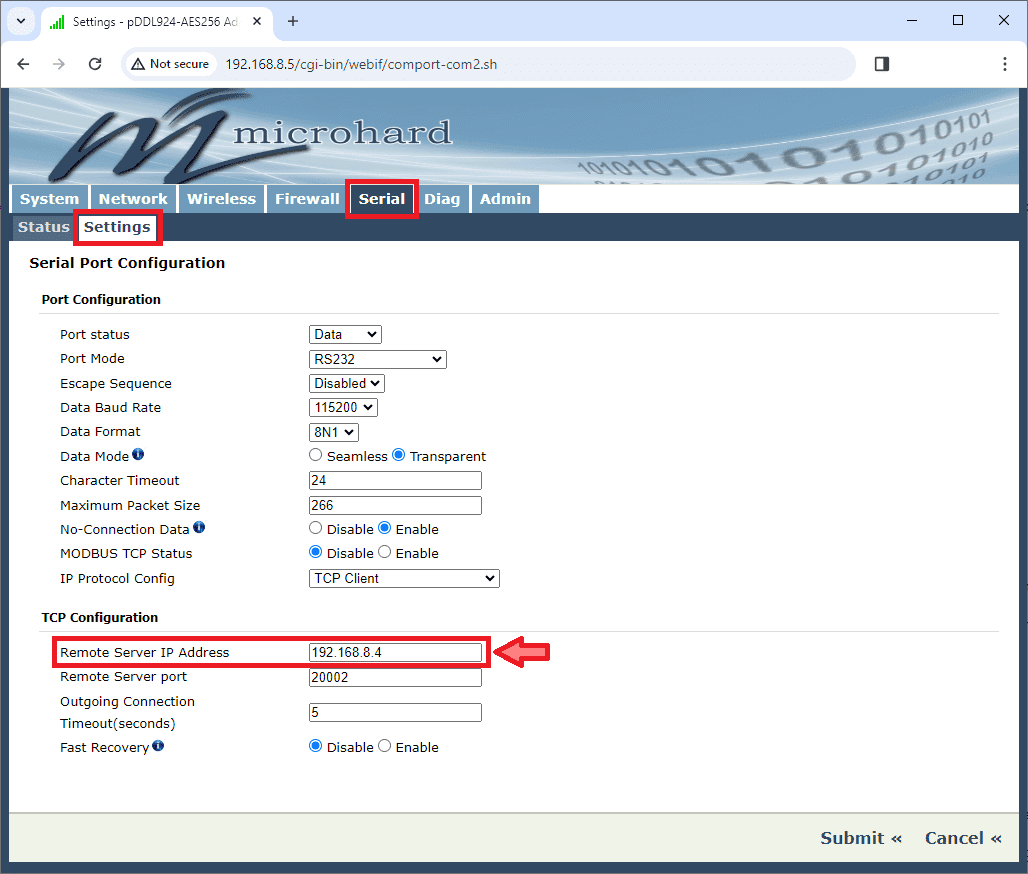The height and width of the screenshot is (874, 1028).
Task: Switch to the Wireless tab
Action: point(221,199)
